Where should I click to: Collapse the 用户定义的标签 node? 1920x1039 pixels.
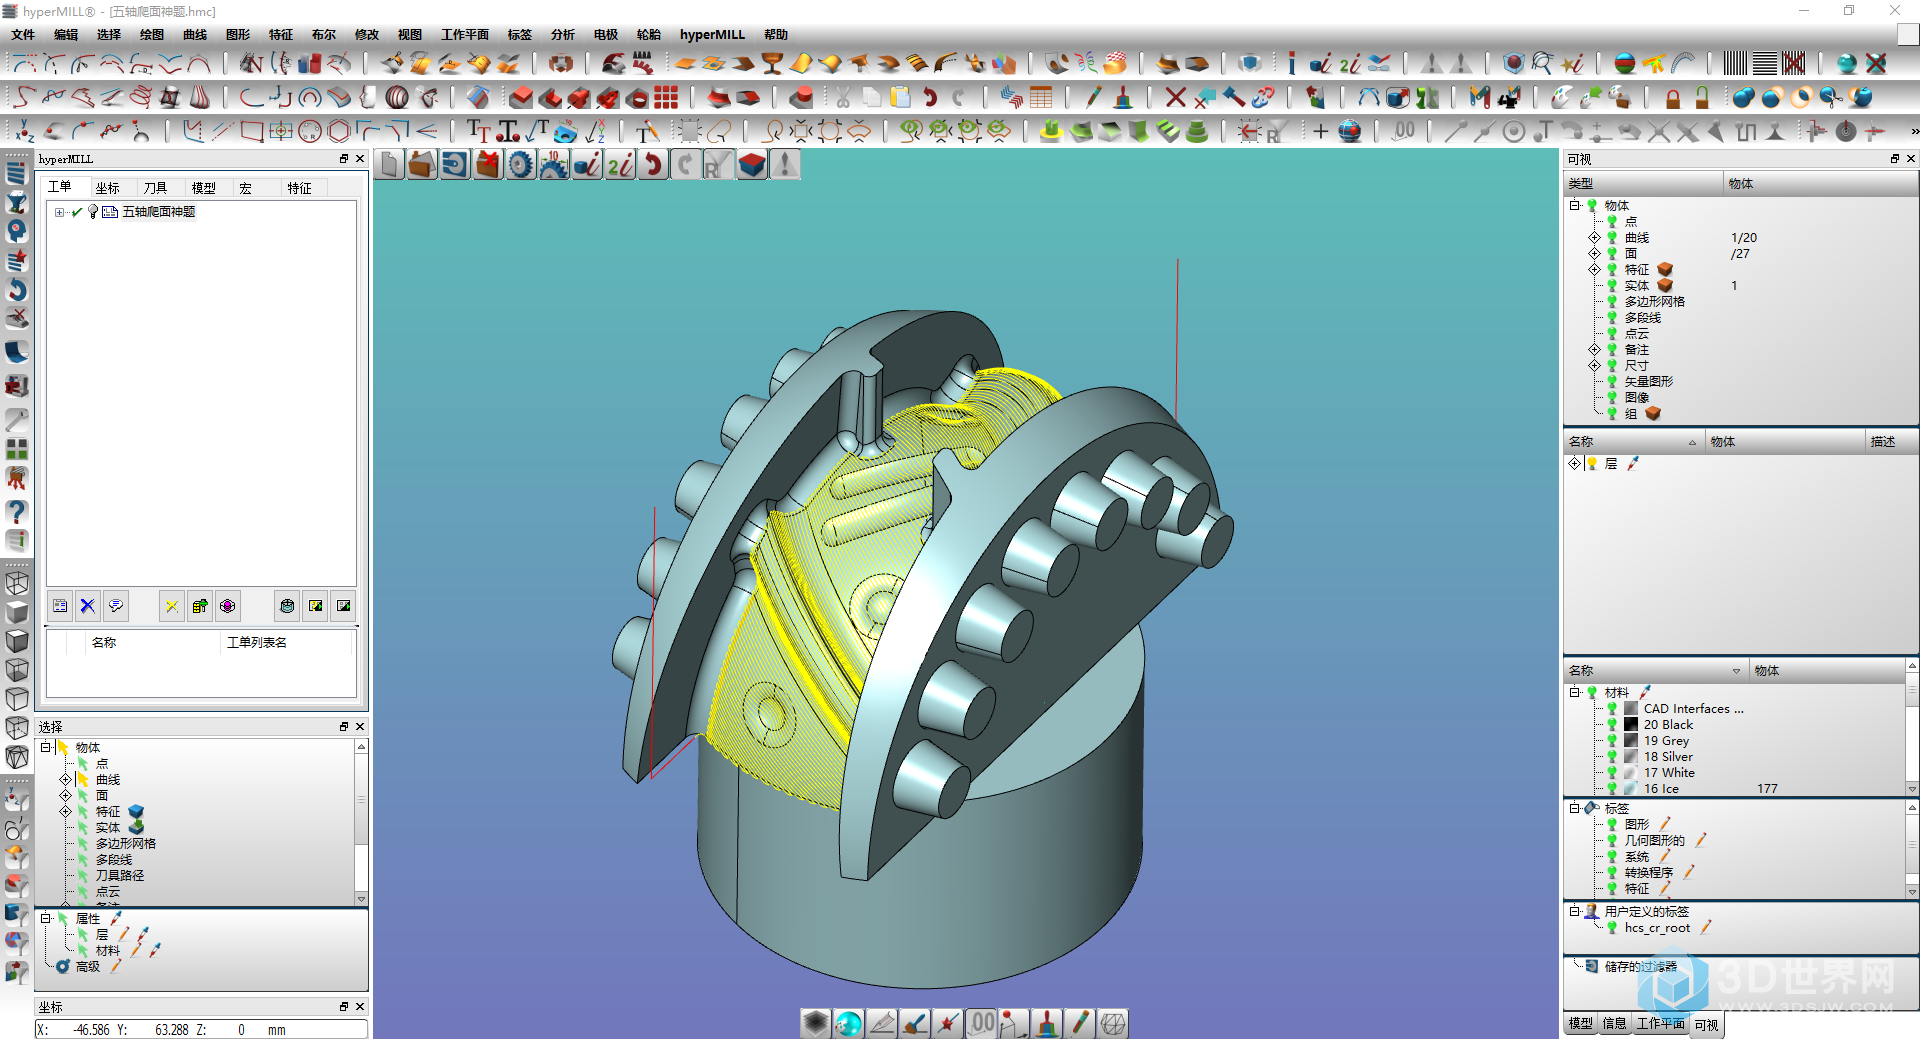(x=1574, y=911)
